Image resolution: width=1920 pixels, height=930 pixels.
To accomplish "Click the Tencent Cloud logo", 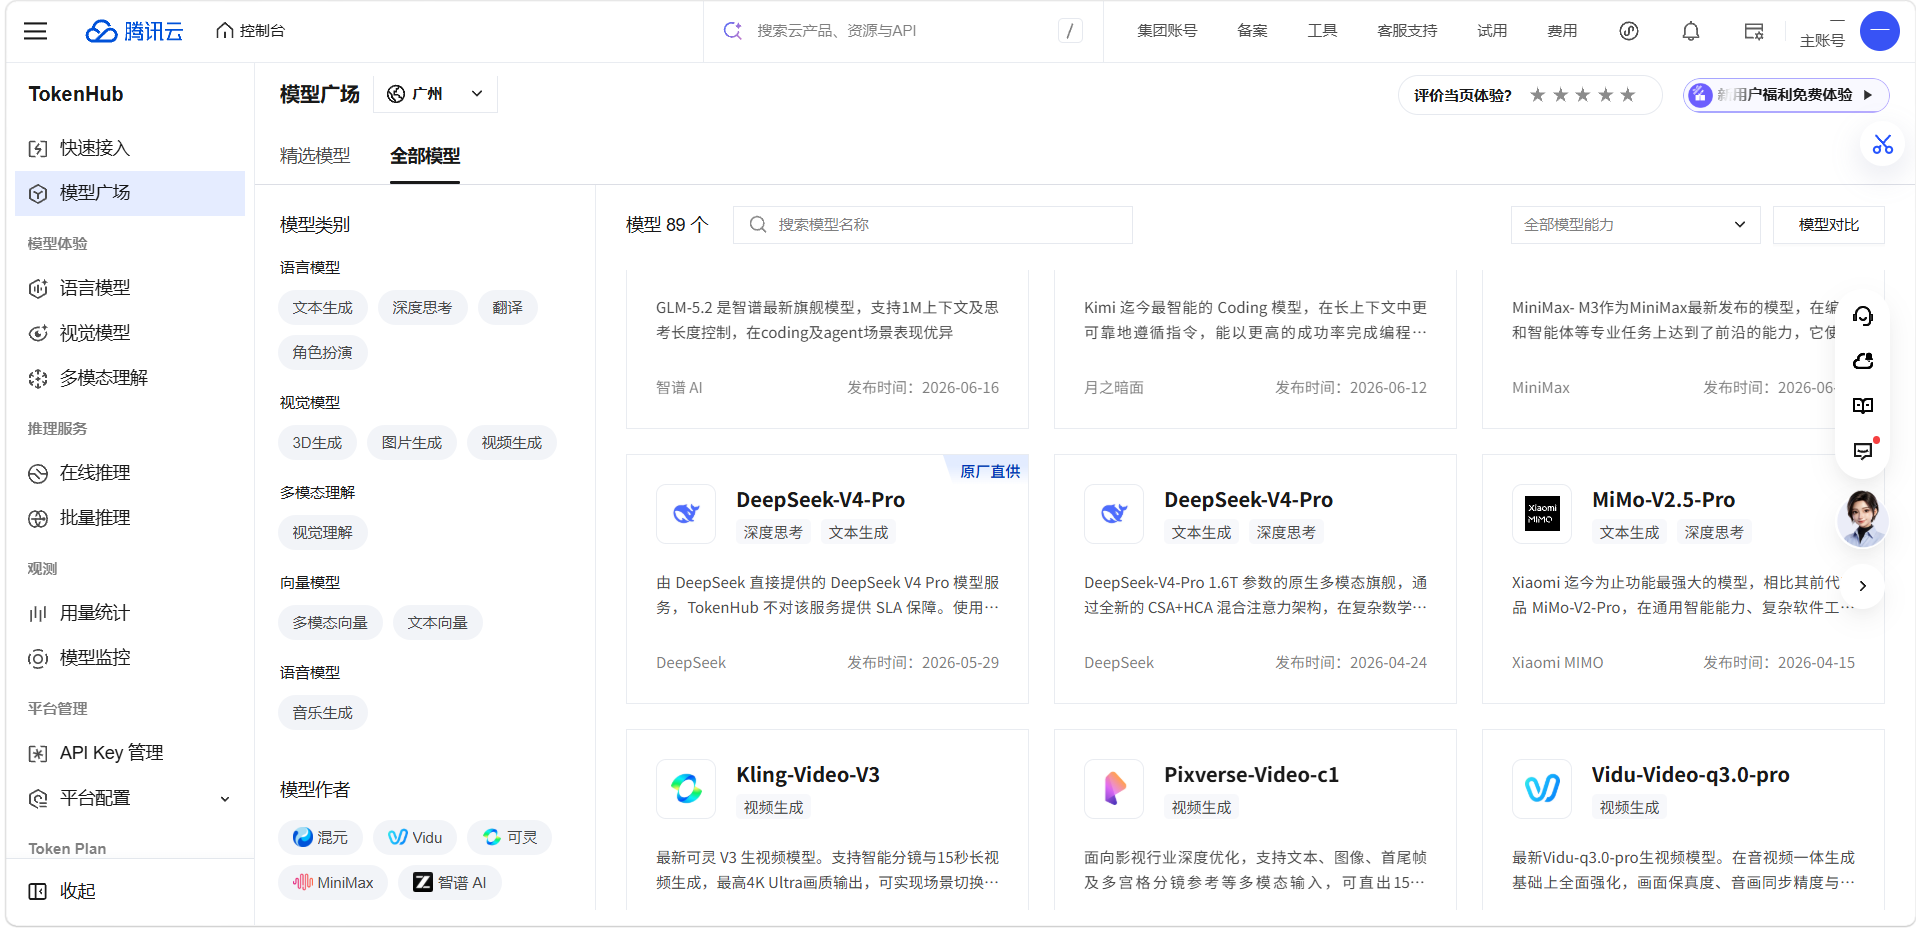I will (x=134, y=31).
